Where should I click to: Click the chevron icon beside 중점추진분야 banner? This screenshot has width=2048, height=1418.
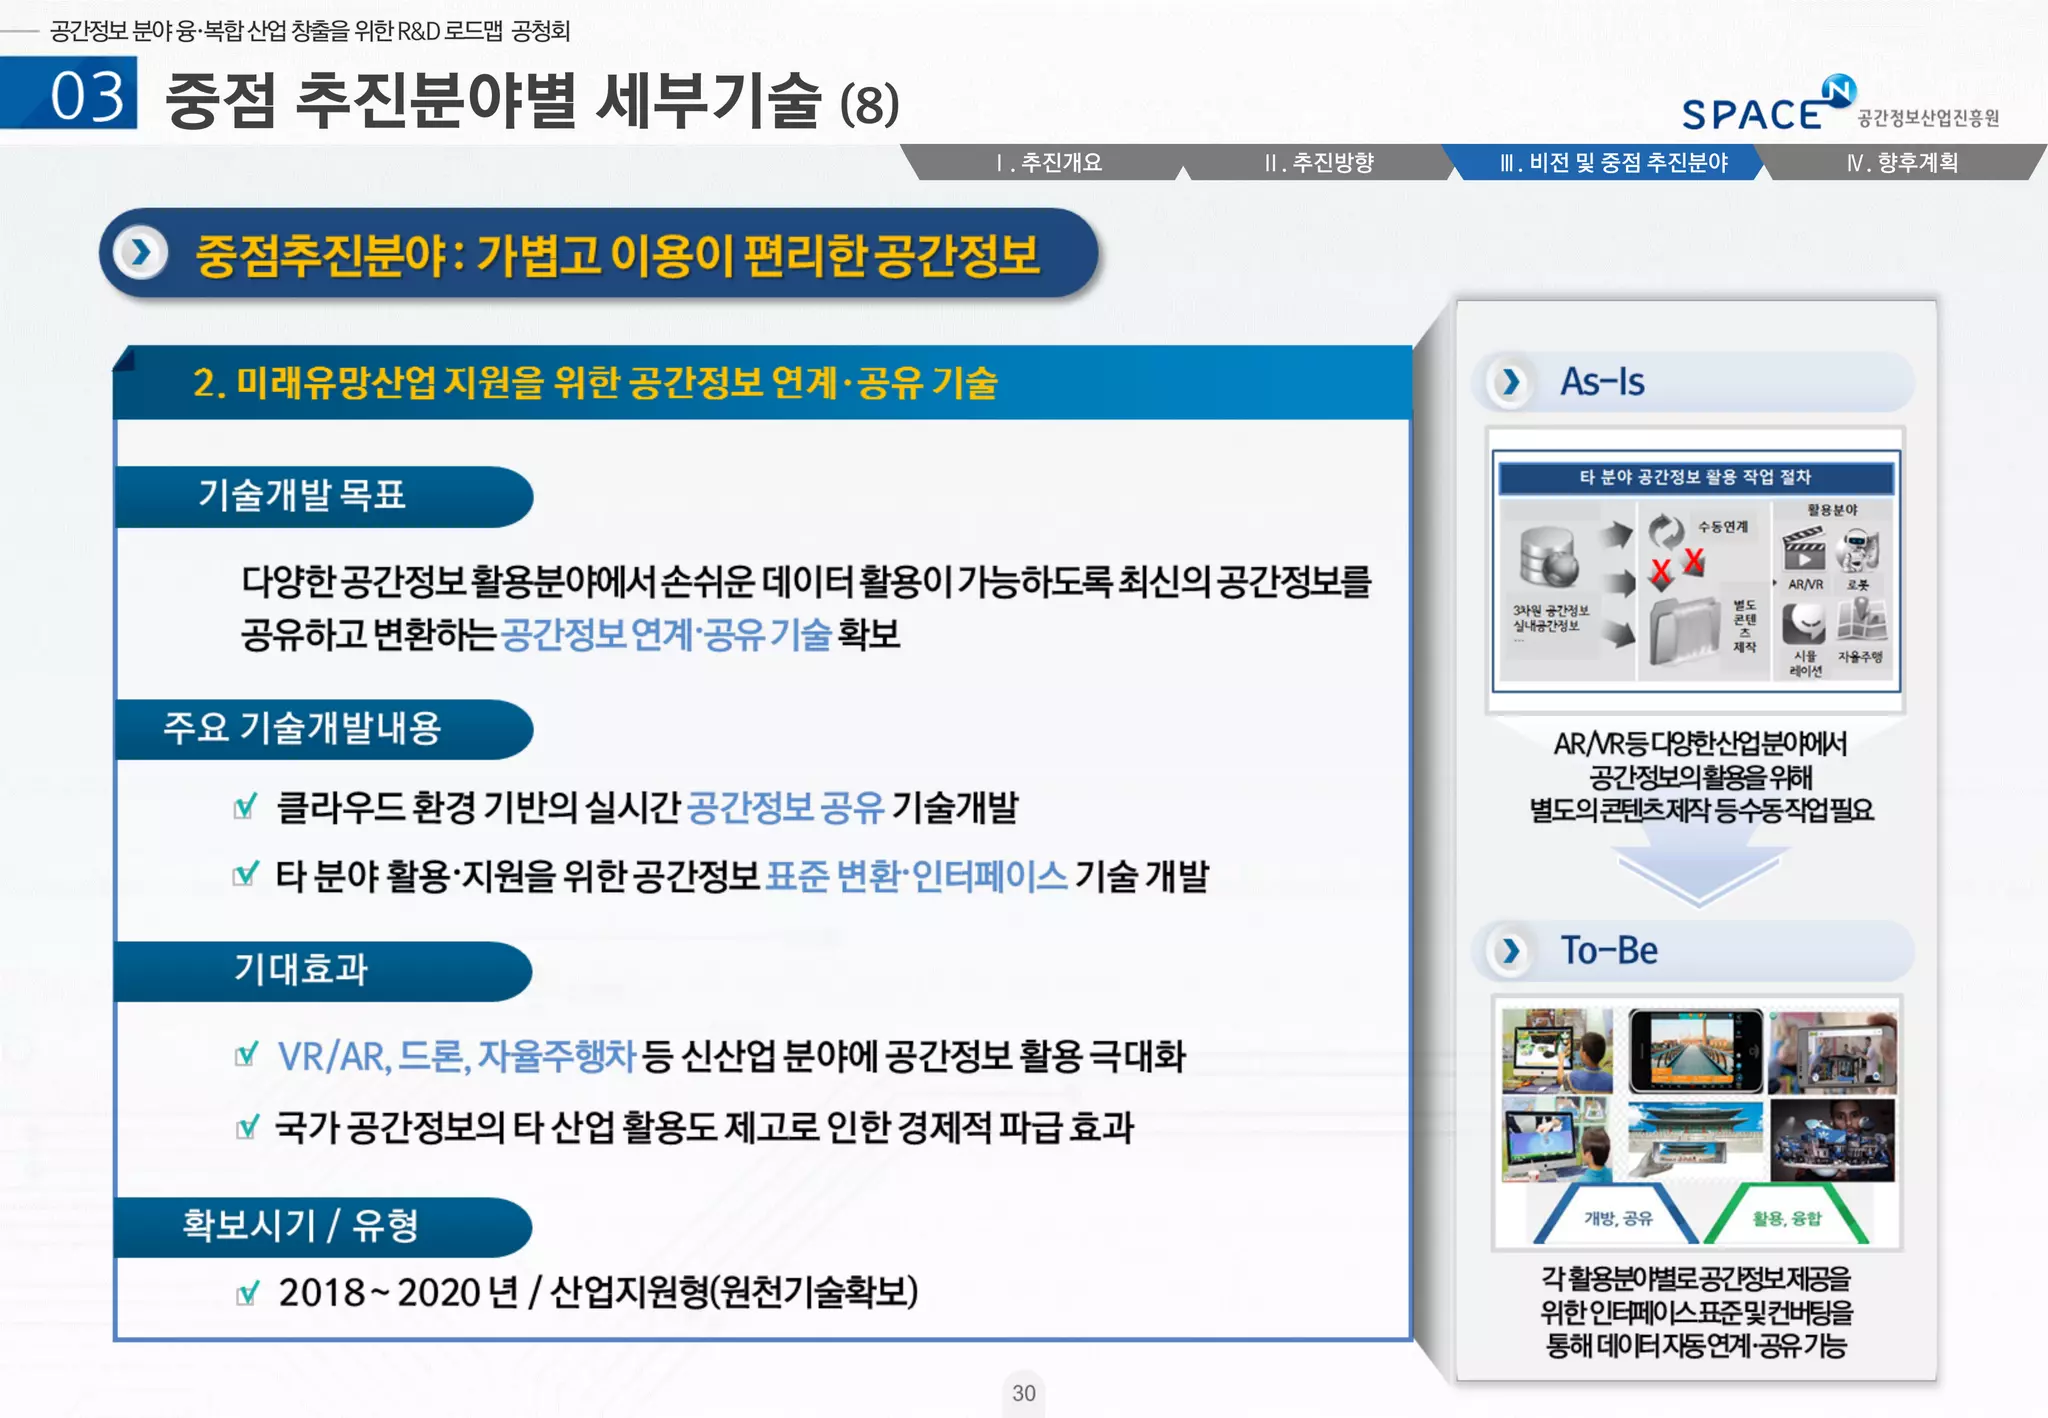(141, 252)
